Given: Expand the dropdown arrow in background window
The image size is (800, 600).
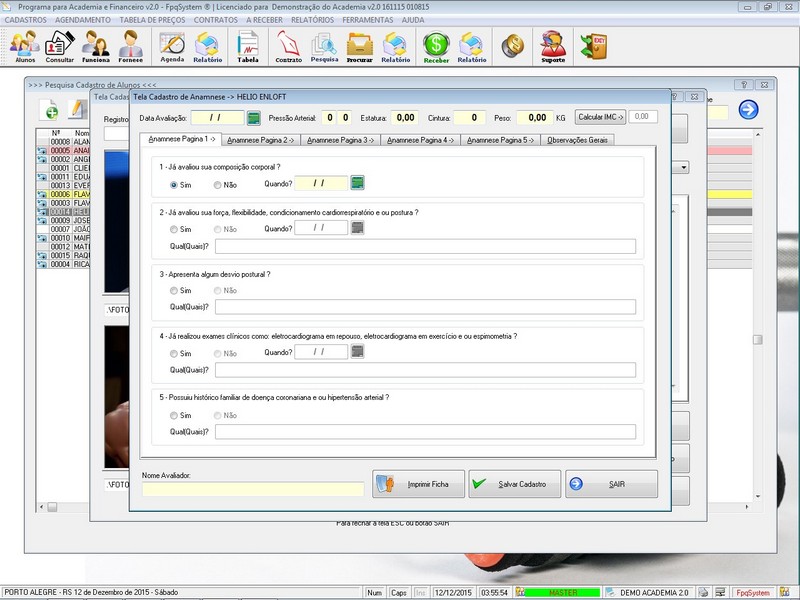Looking at the screenshot, I should pos(684,167).
